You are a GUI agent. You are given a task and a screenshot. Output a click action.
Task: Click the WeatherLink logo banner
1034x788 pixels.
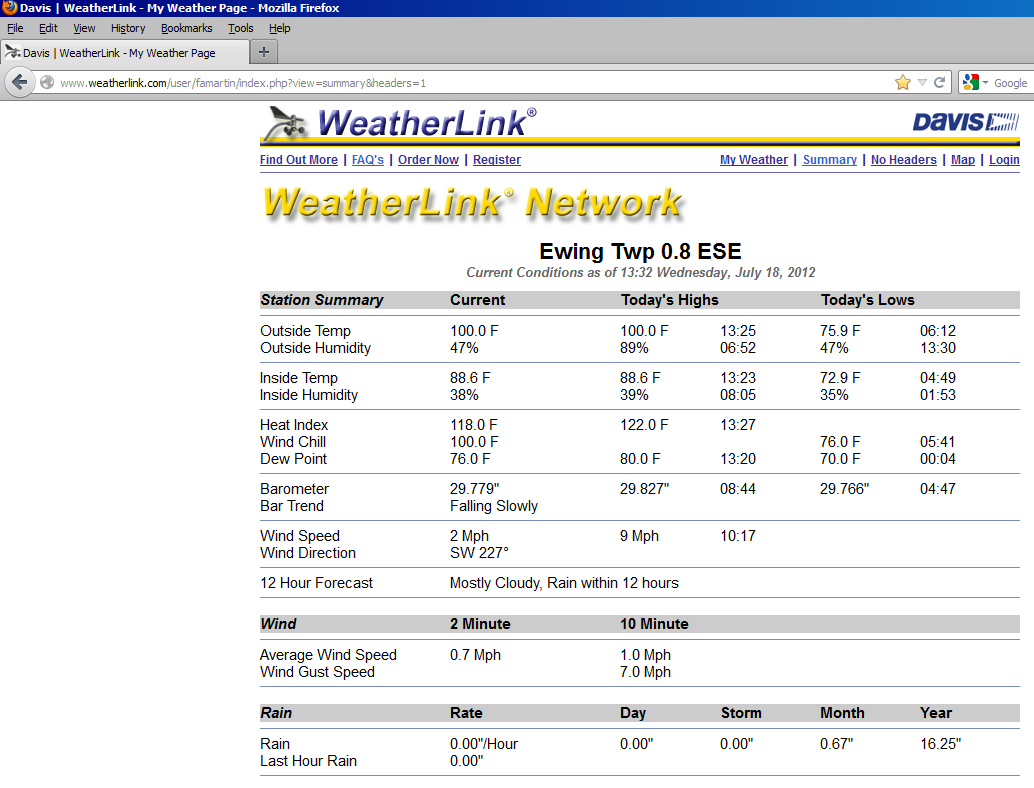[400, 123]
